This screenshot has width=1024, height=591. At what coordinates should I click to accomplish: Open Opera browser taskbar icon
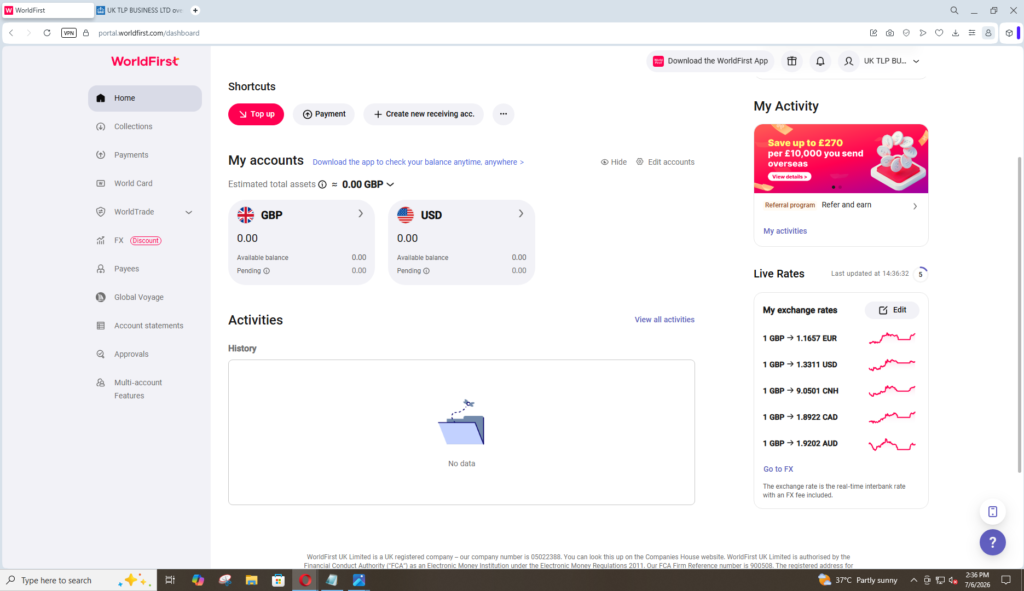coord(305,580)
